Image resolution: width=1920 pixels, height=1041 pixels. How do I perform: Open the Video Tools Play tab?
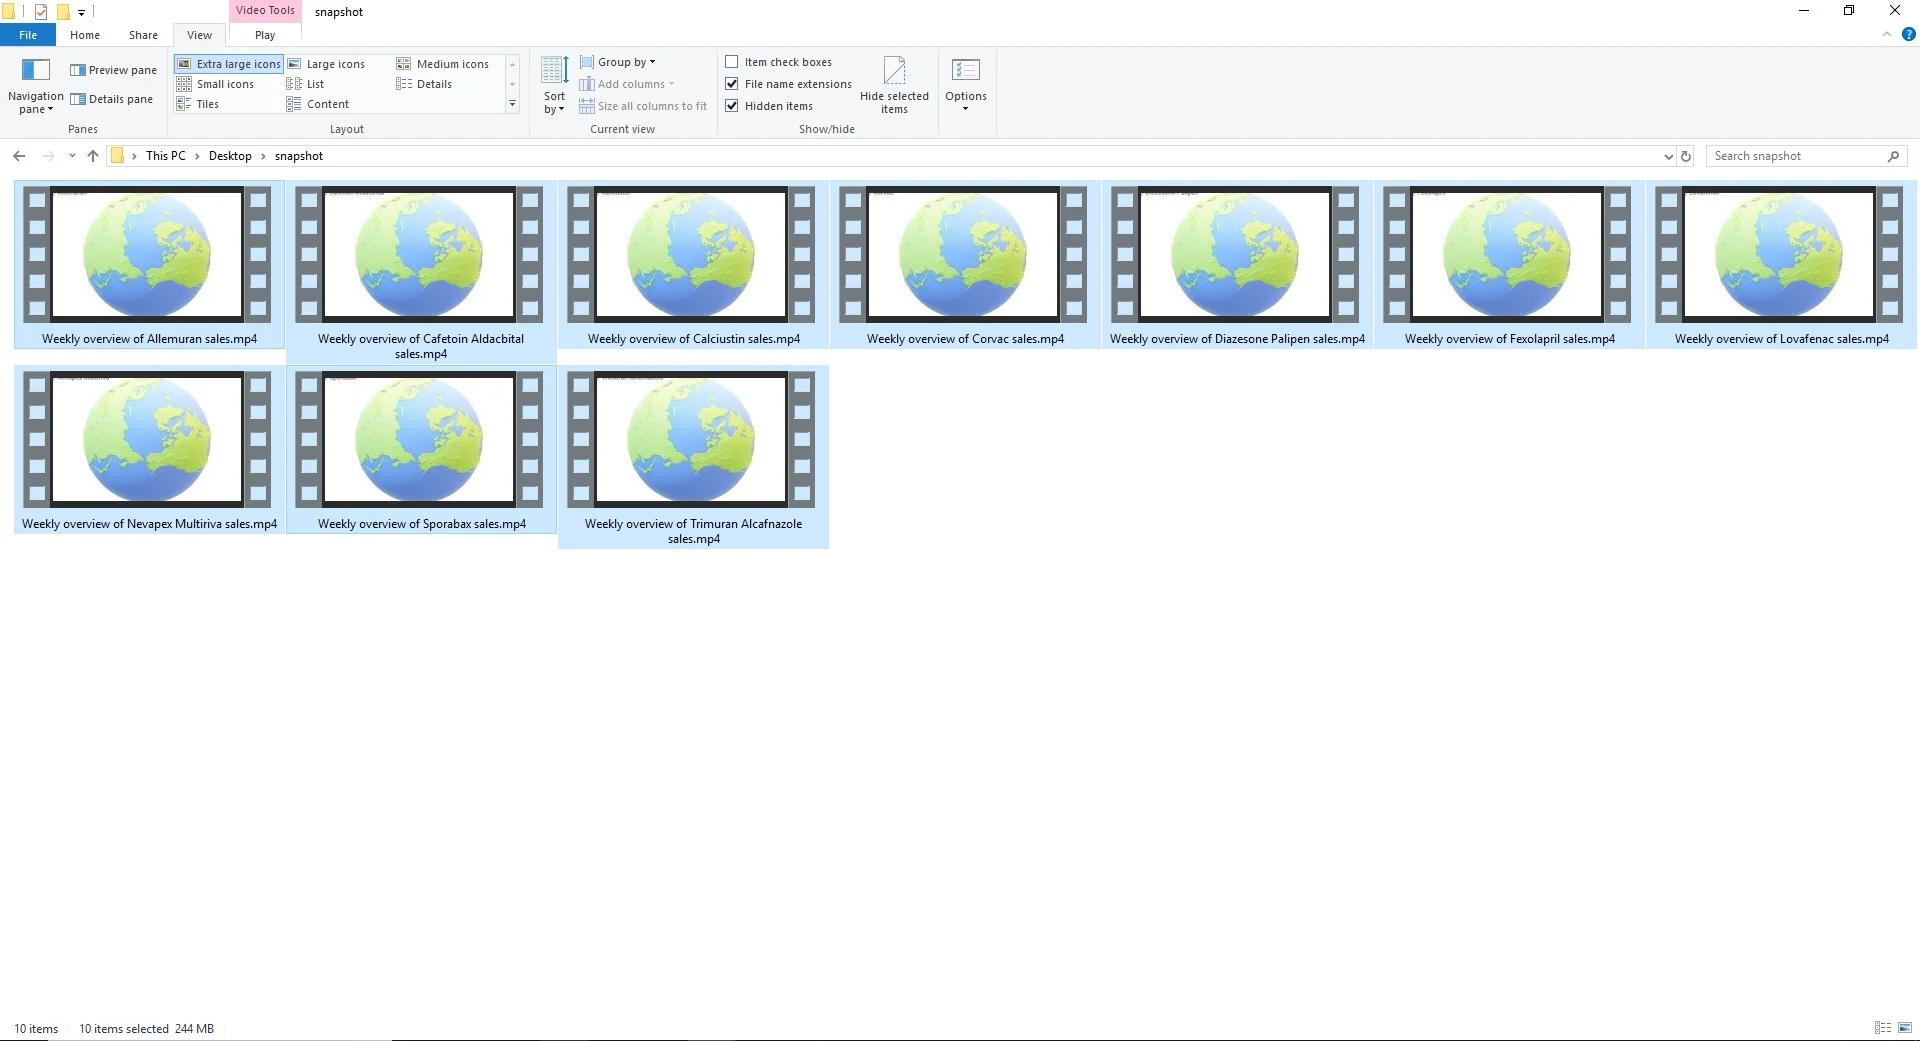tap(263, 34)
